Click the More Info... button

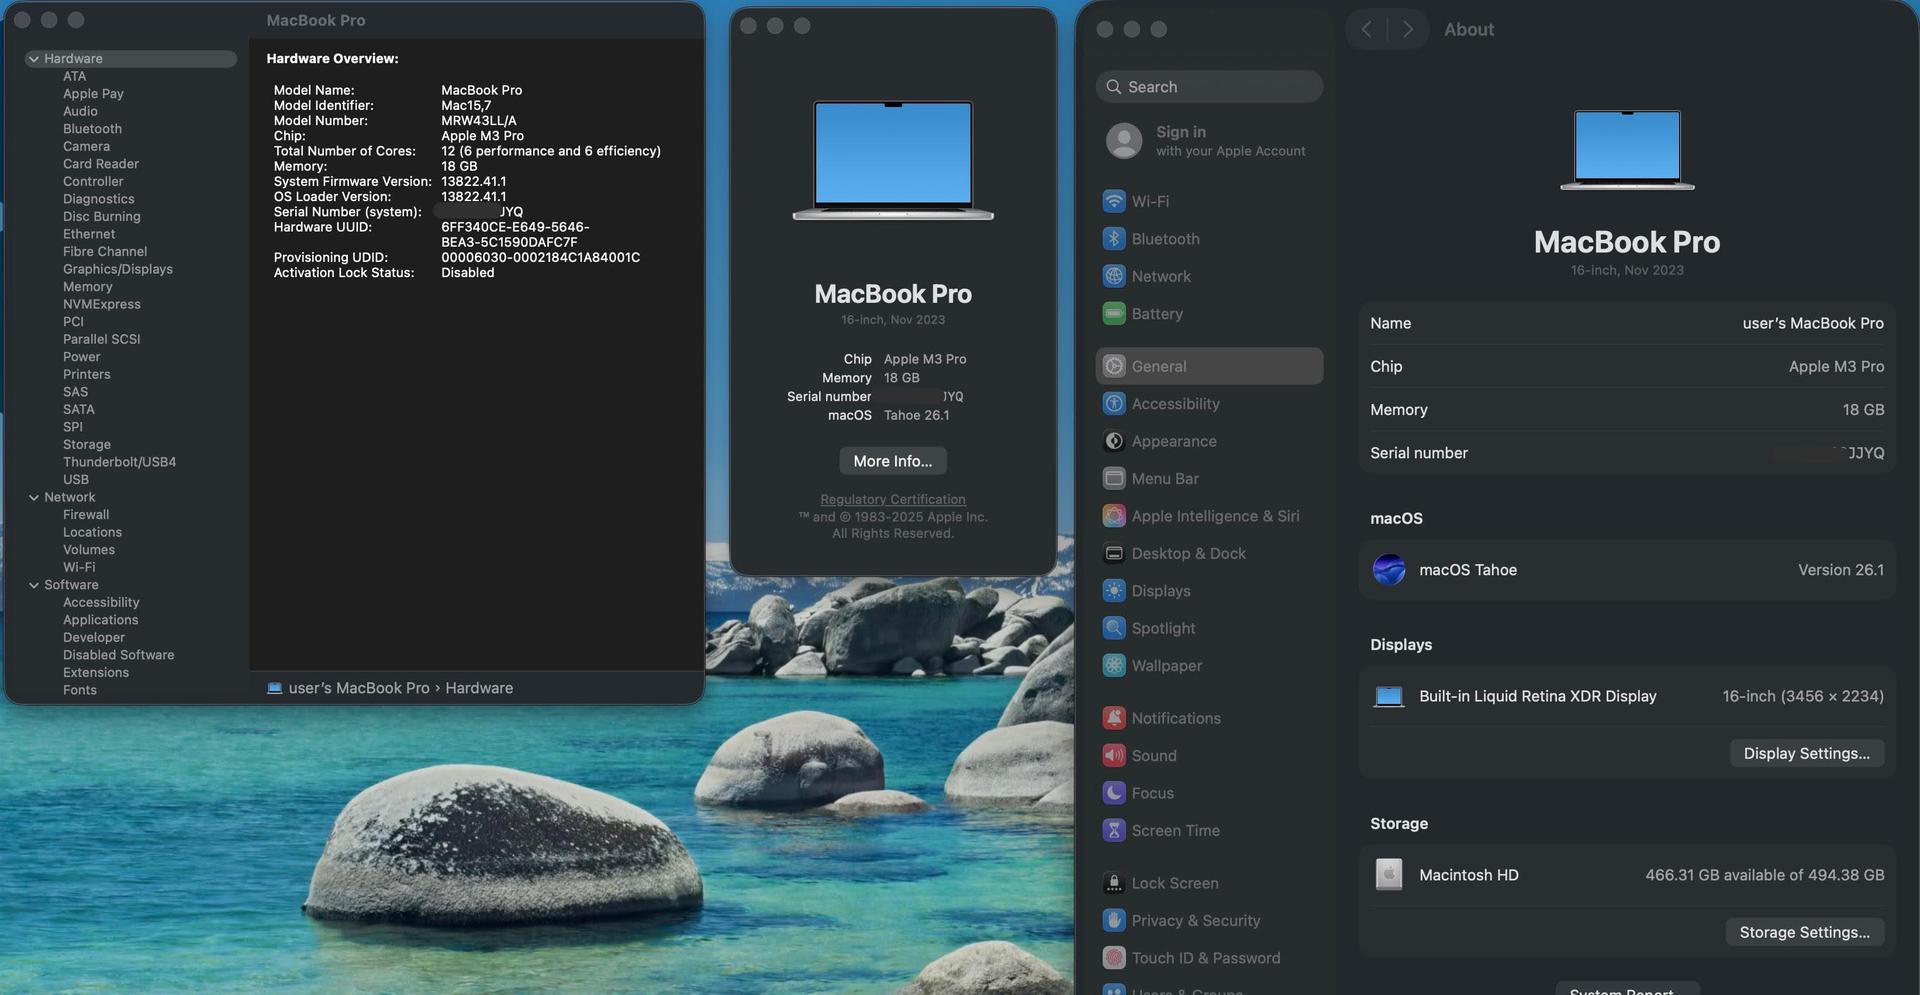[x=892, y=461]
